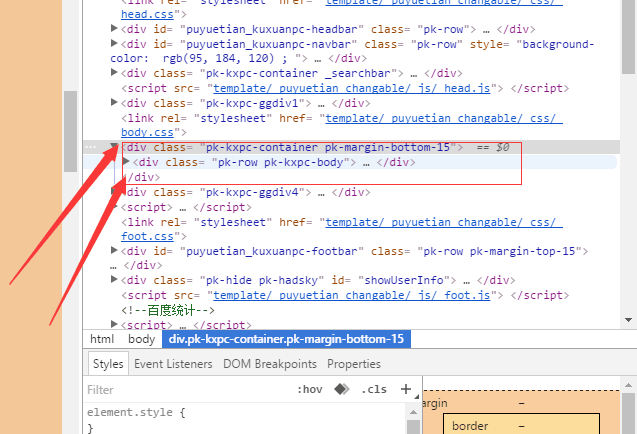Switch to the Event Listeners tab
637x434 pixels.
tap(173, 364)
